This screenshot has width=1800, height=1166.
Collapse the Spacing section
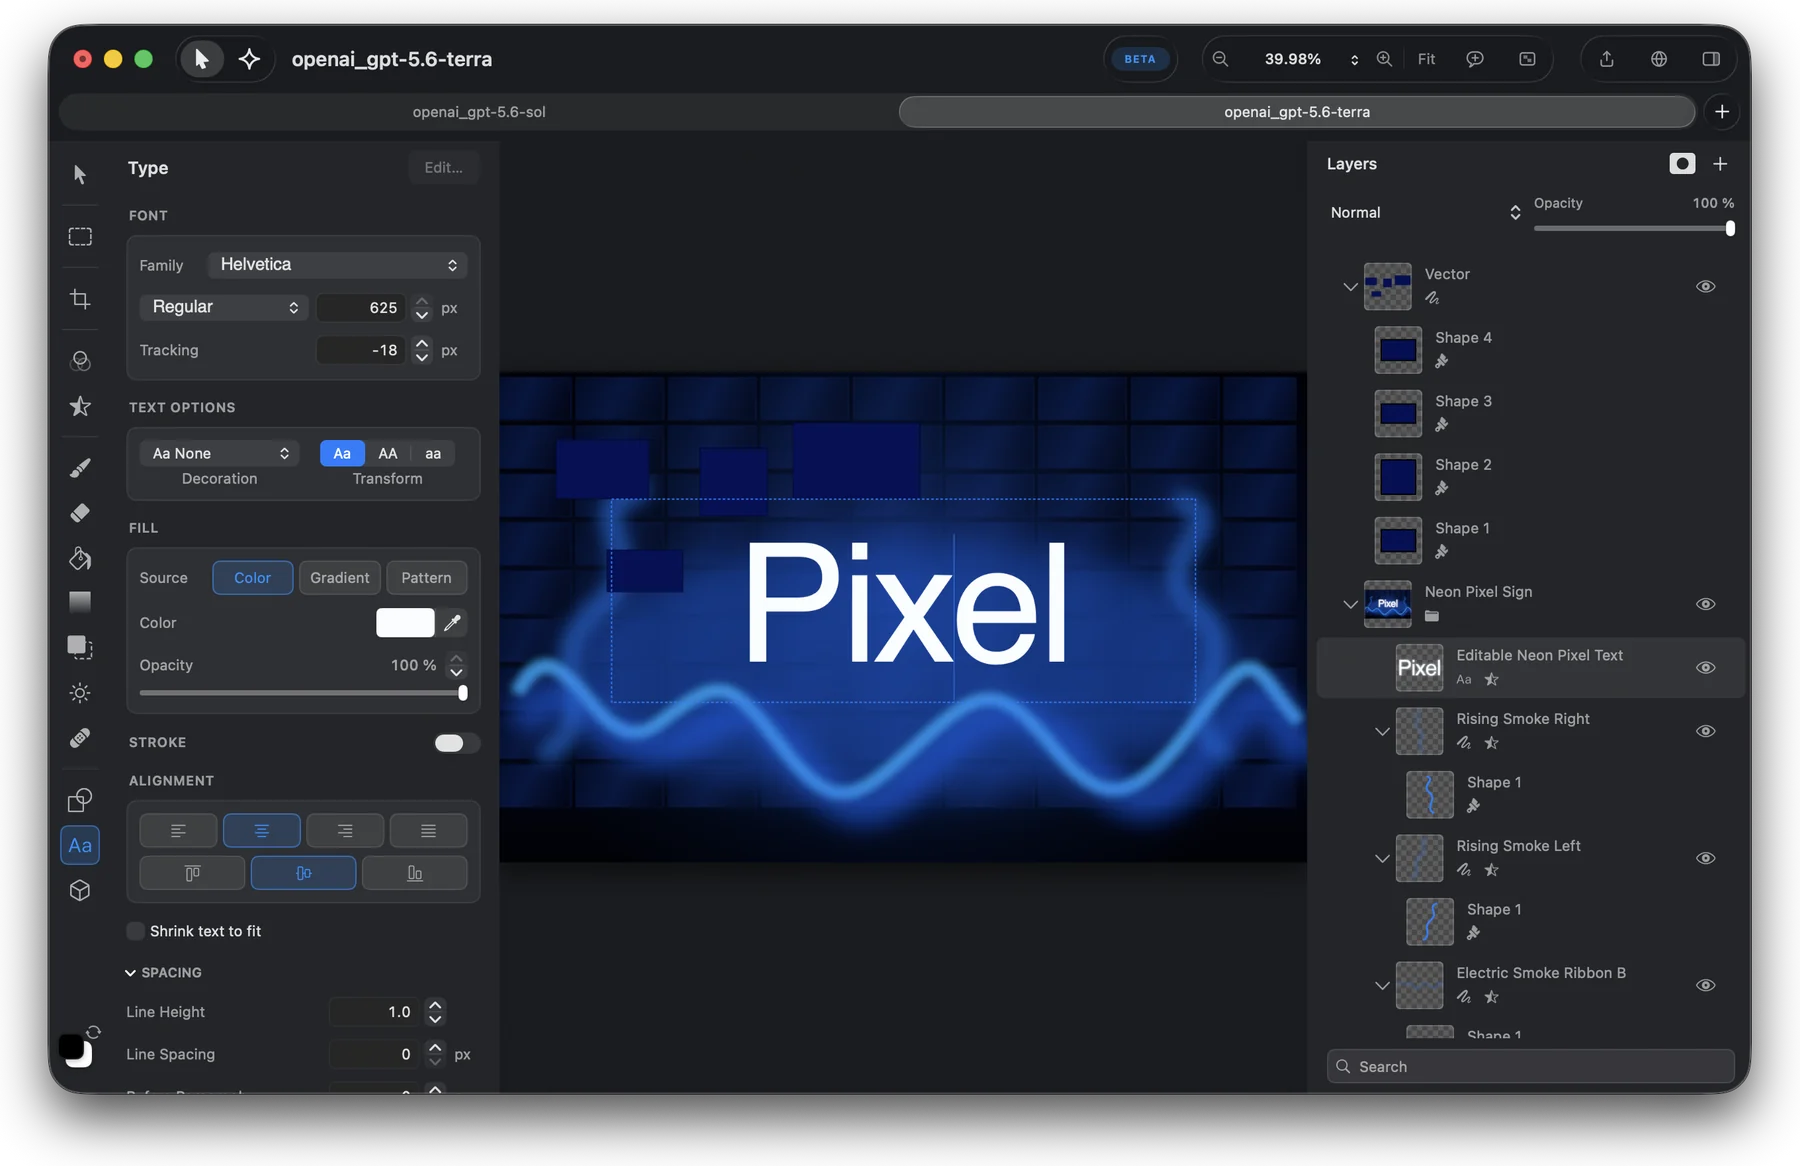click(130, 972)
